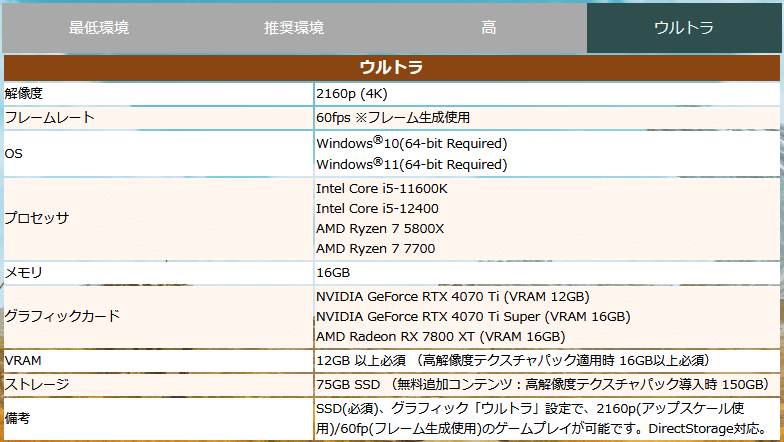The image size is (784, 442).
Task: Click the 備考 row label
Action: click(17, 418)
